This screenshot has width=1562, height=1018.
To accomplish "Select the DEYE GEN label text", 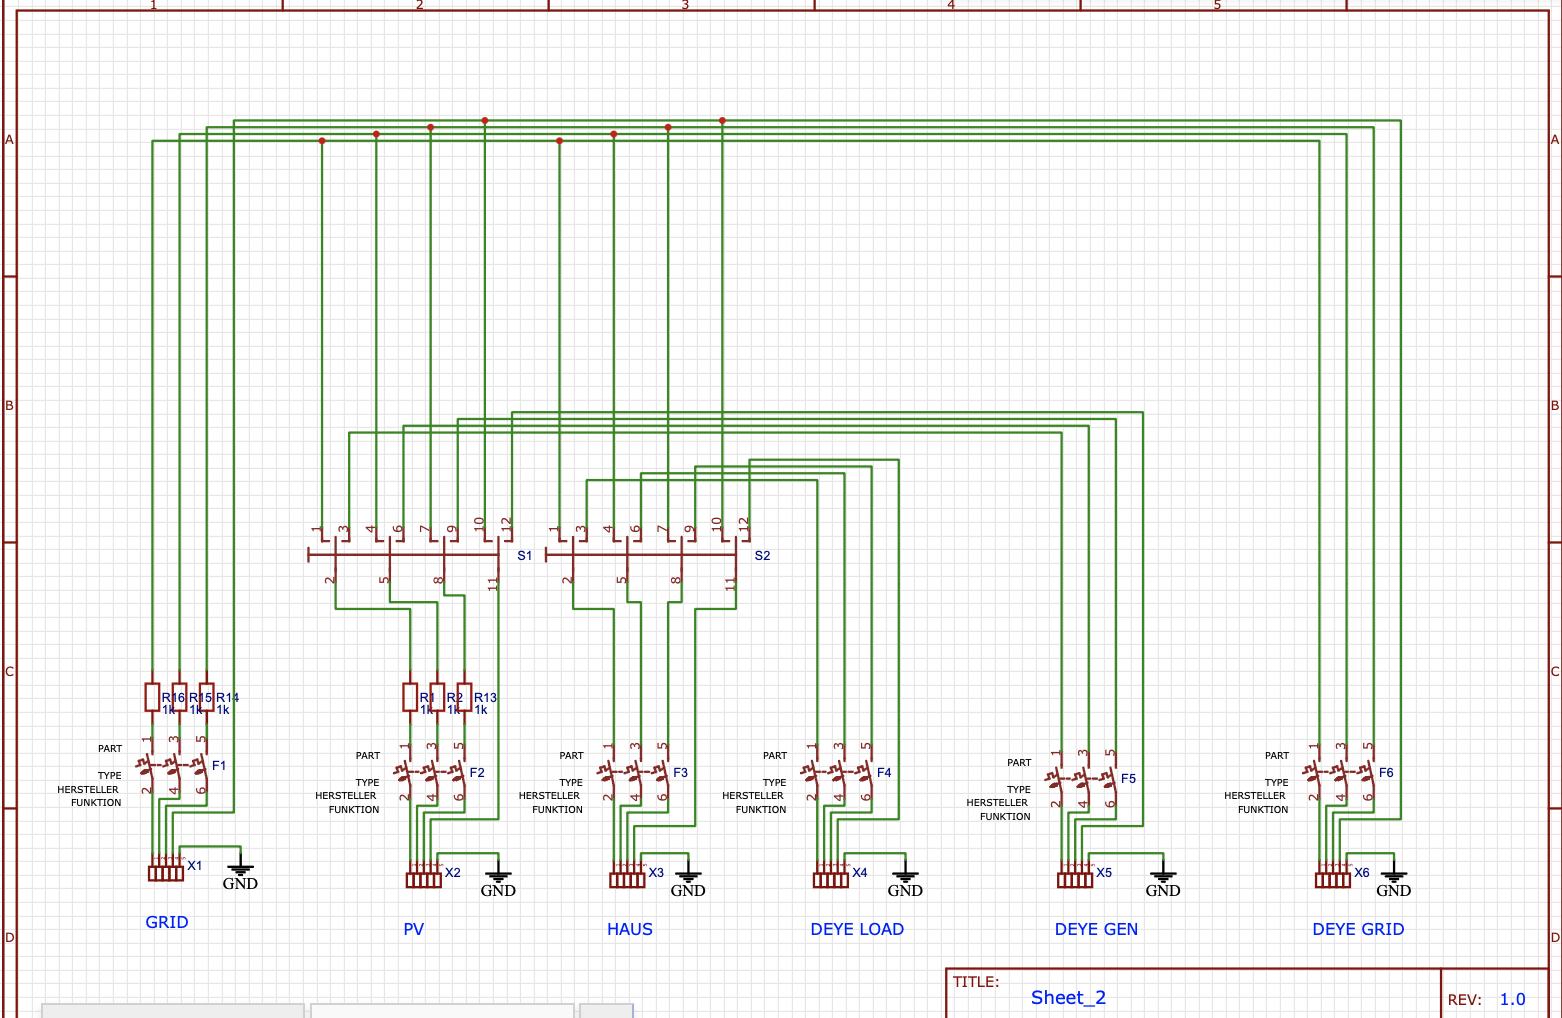I will pos(1096,929).
